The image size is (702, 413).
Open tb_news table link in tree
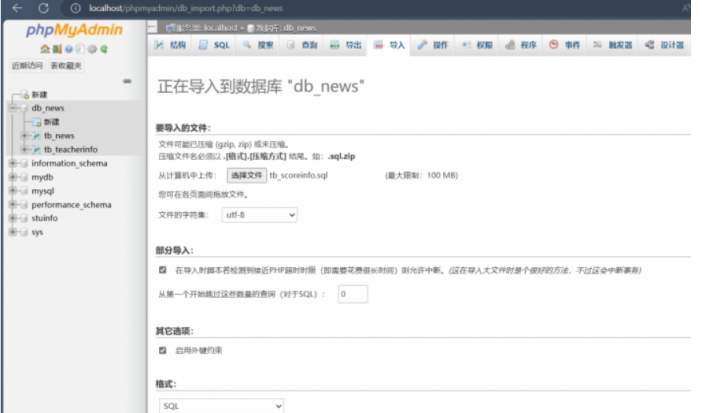[x=59, y=136]
